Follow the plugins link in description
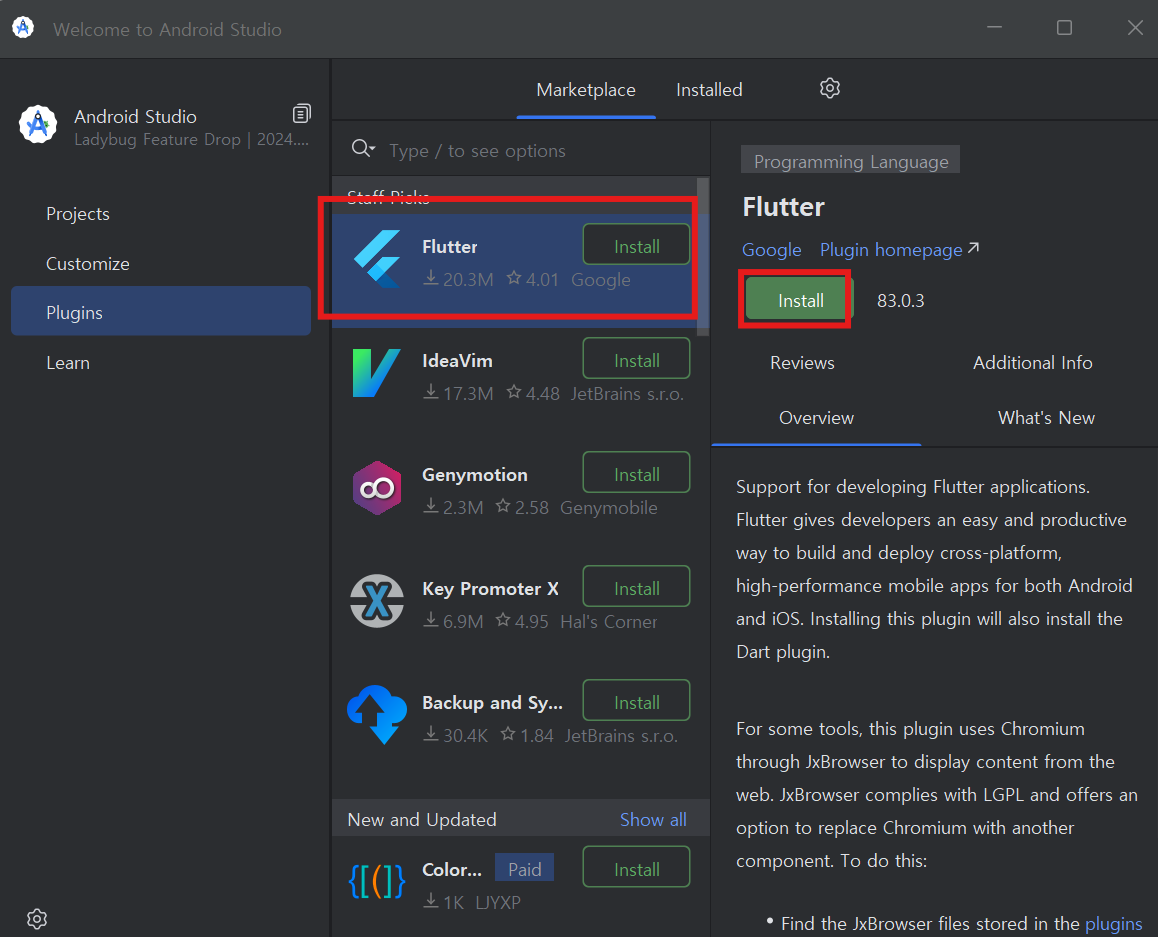Screen dimensions: 1158x937 [x=1114, y=924]
